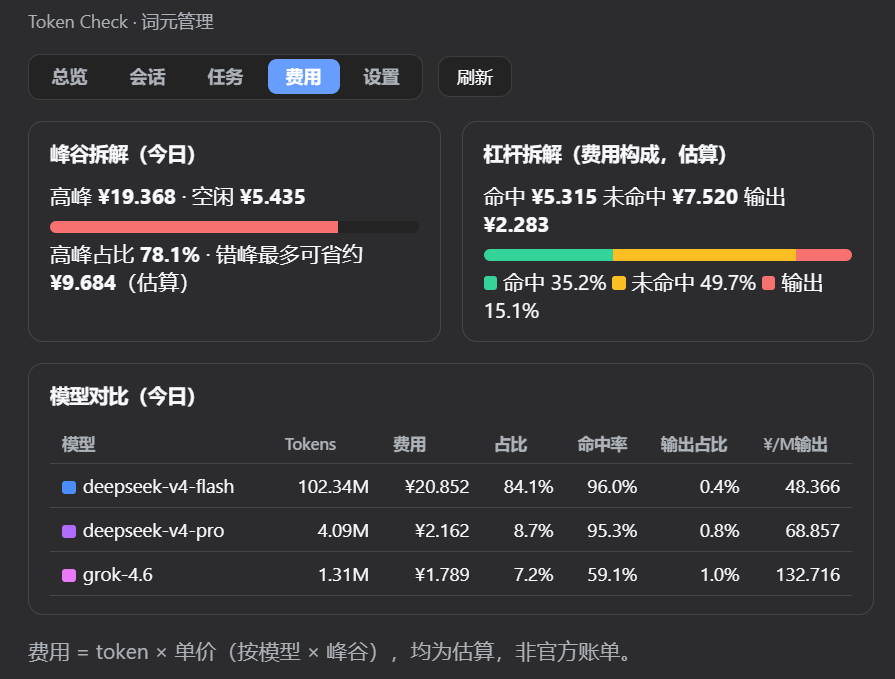895x679 pixels.
Task: Click the 1.31M tokens value
Action: pos(343,575)
